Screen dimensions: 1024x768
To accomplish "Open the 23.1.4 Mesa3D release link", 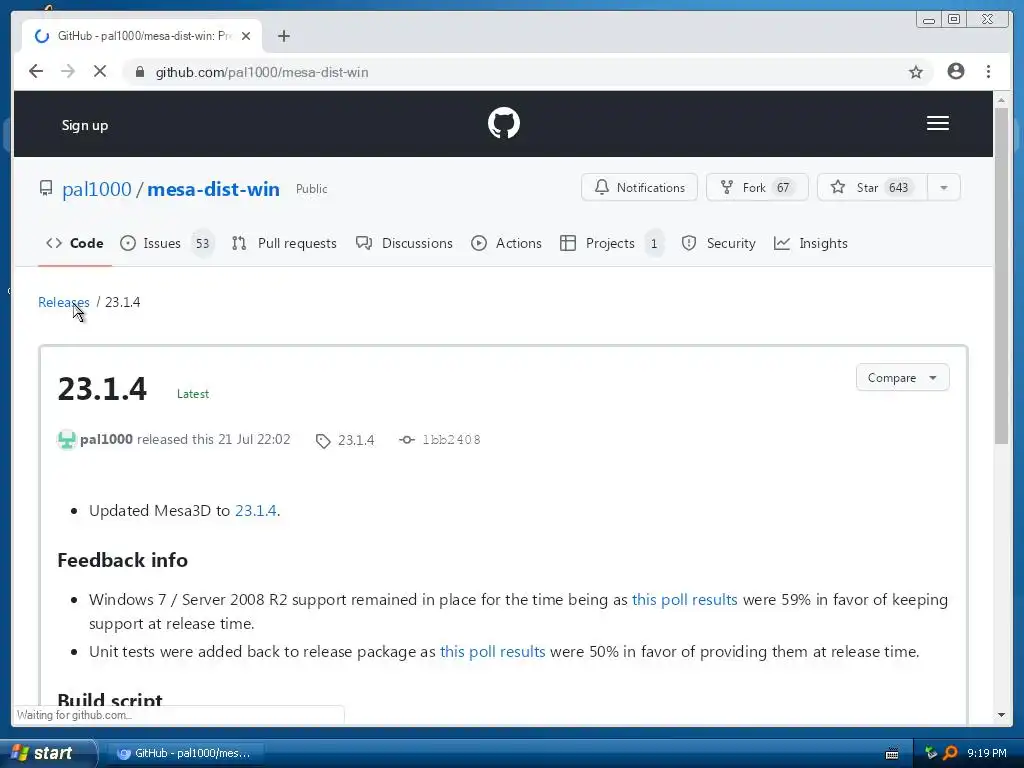I will click(x=255, y=511).
